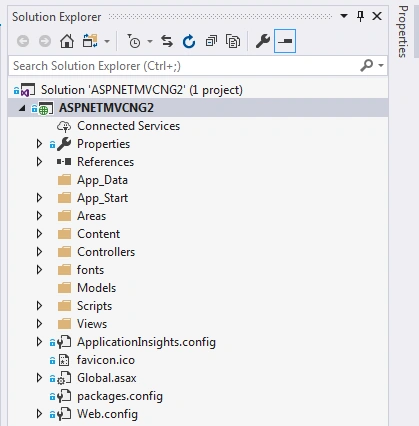Expand the Web.config node

[39, 414]
